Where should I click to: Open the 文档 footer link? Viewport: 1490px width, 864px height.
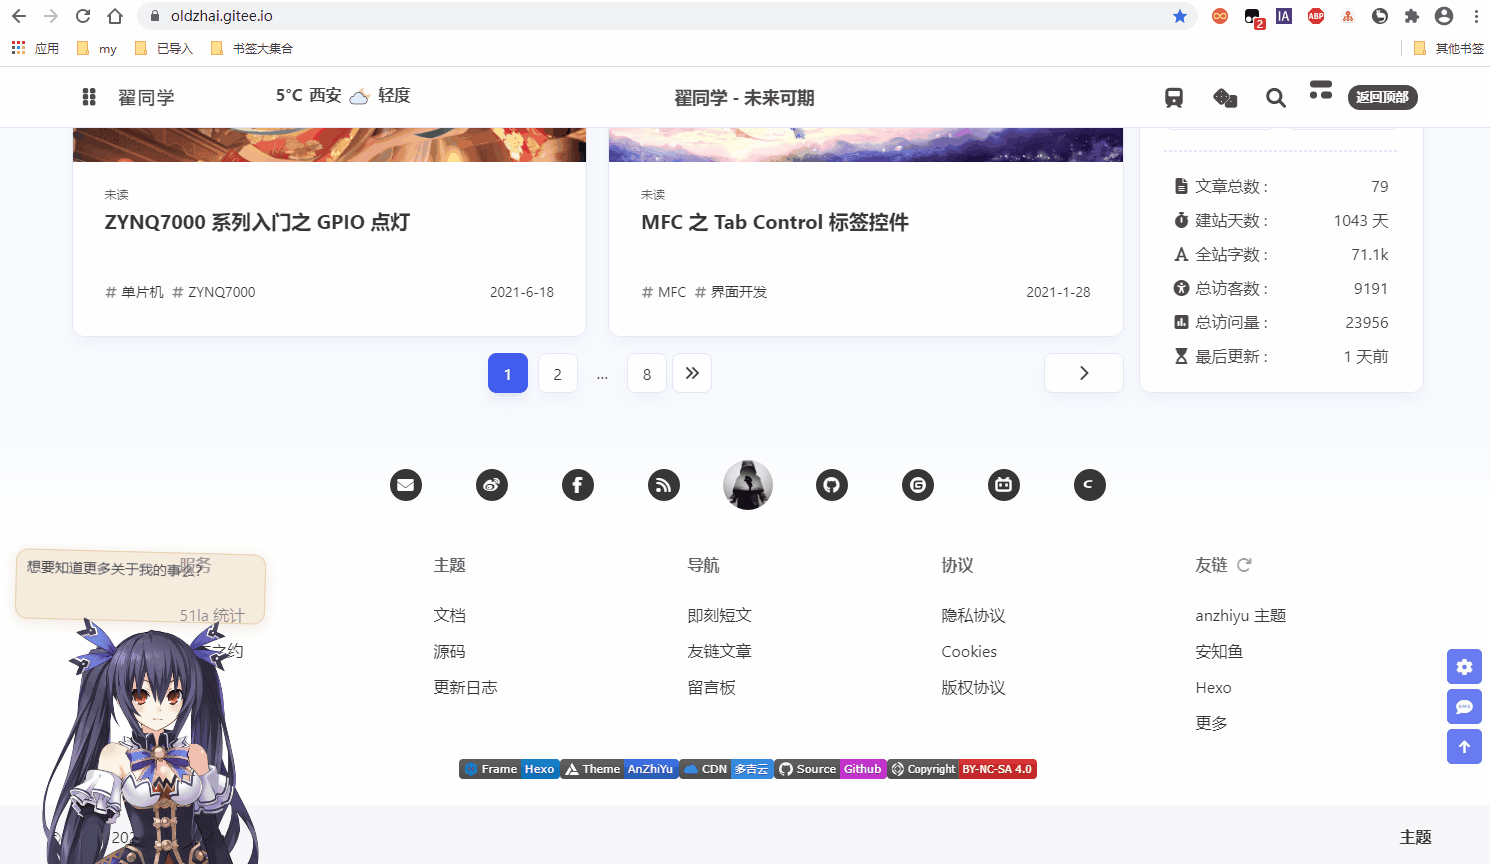[x=450, y=615]
